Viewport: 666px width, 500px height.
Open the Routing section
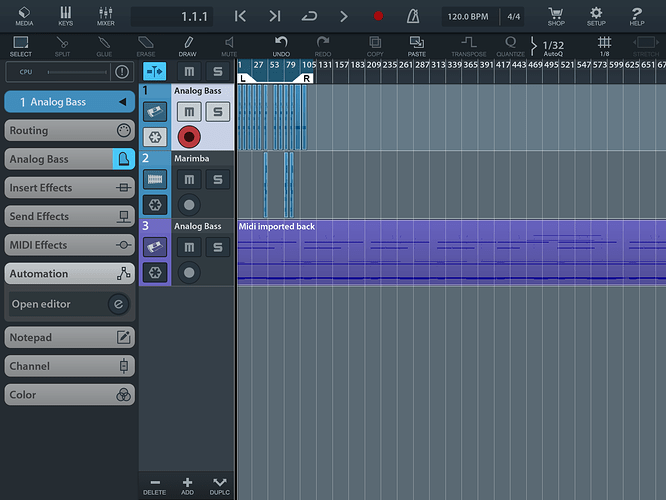point(70,130)
